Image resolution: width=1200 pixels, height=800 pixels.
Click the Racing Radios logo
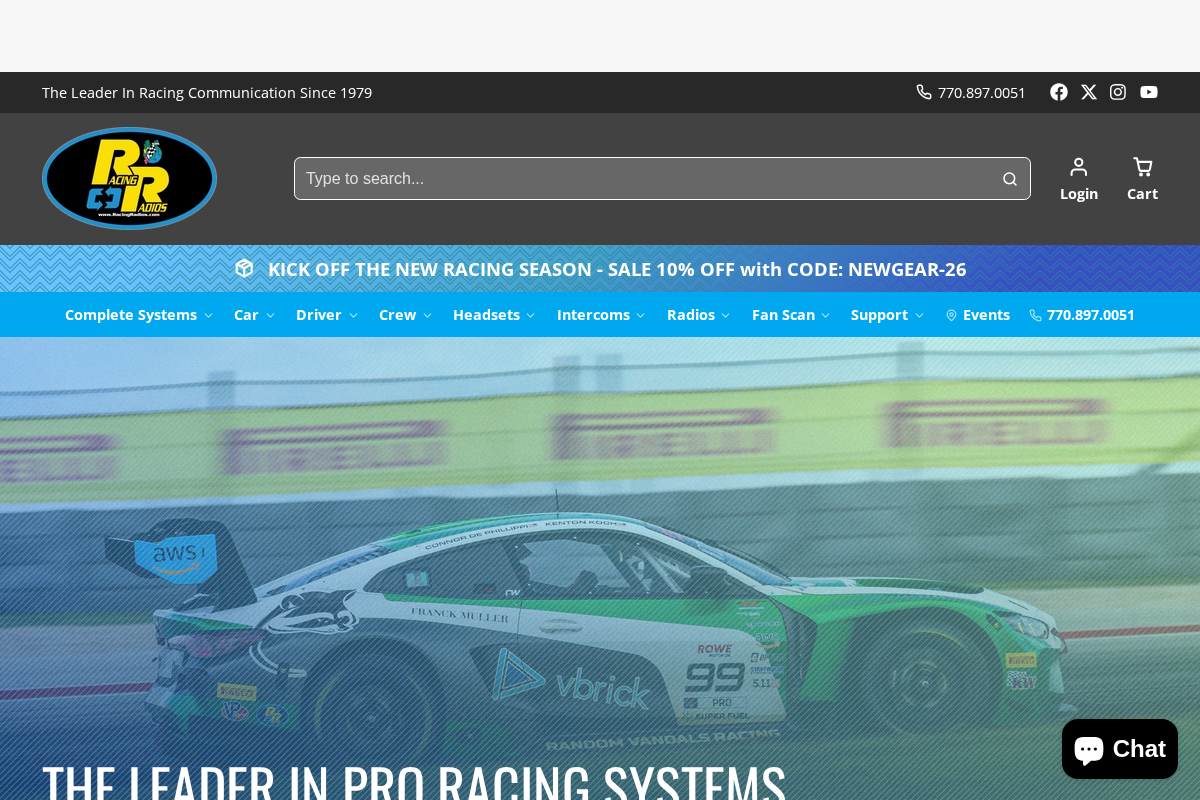tap(128, 178)
